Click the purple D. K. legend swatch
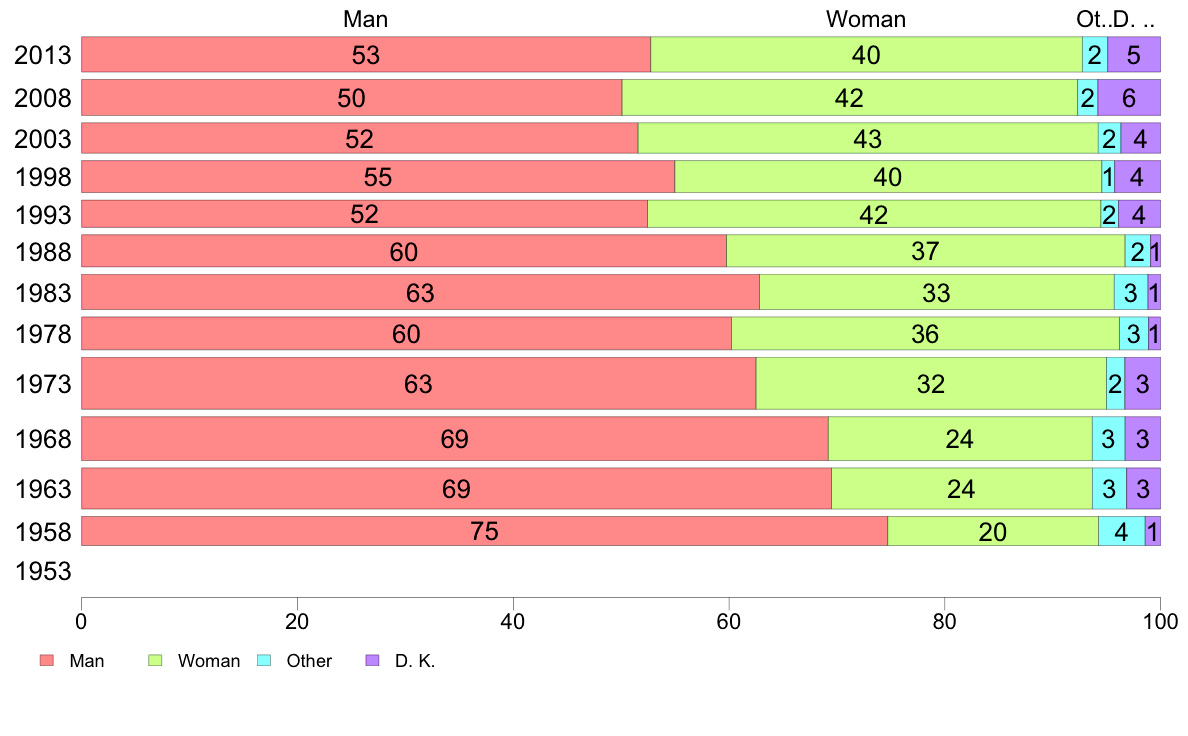The width and height of the screenshot is (1188, 736). click(x=372, y=661)
